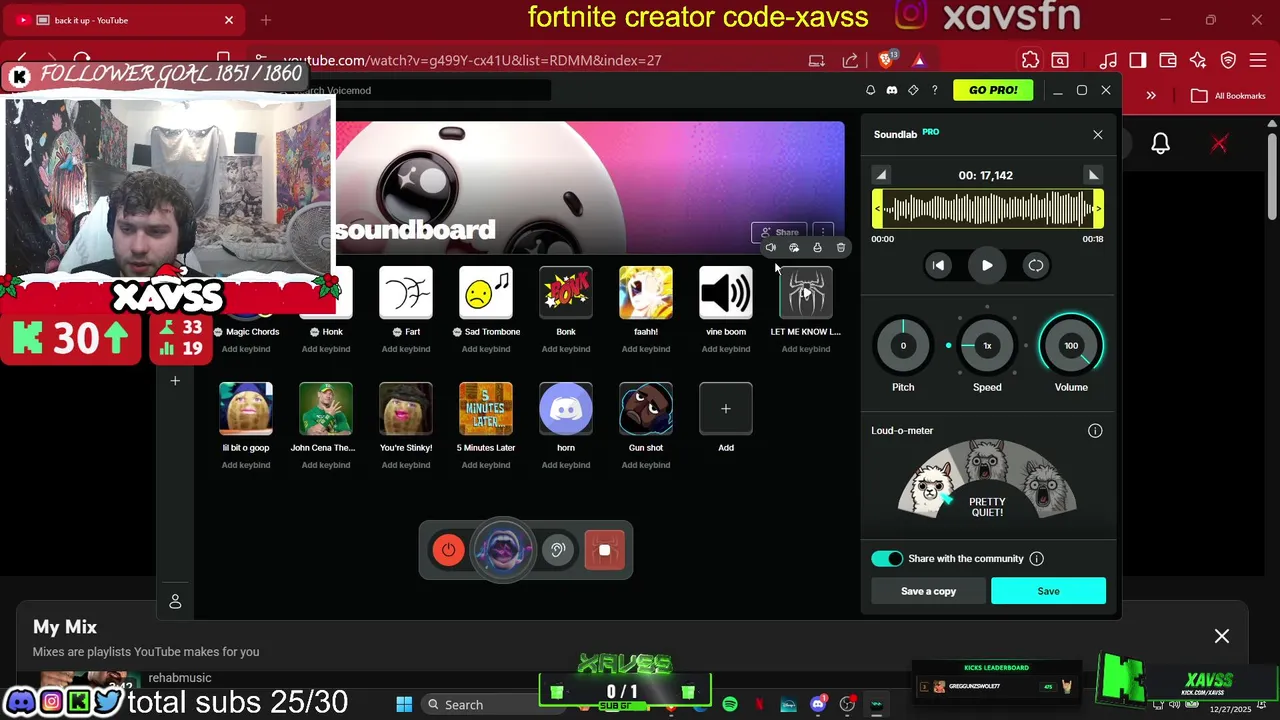Add new soundboard with plus in sidebar
1280x720 pixels.
coord(175,381)
